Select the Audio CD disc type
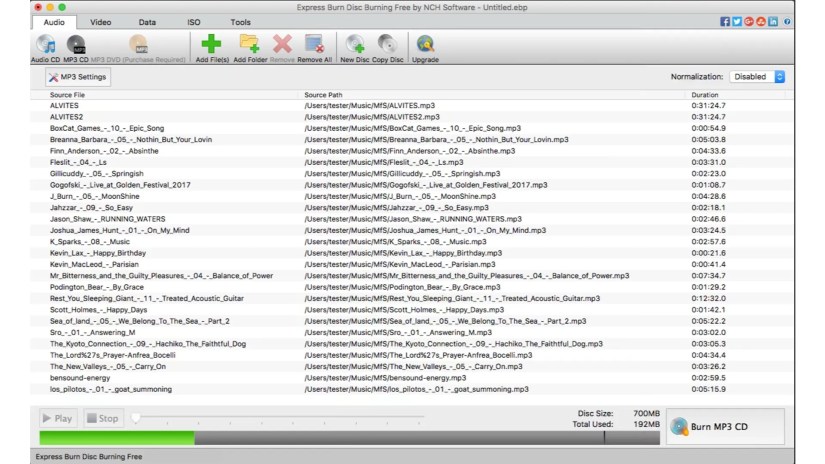Image resolution: width=825 pixels, height=464 pixels. (x=46, y=48)
